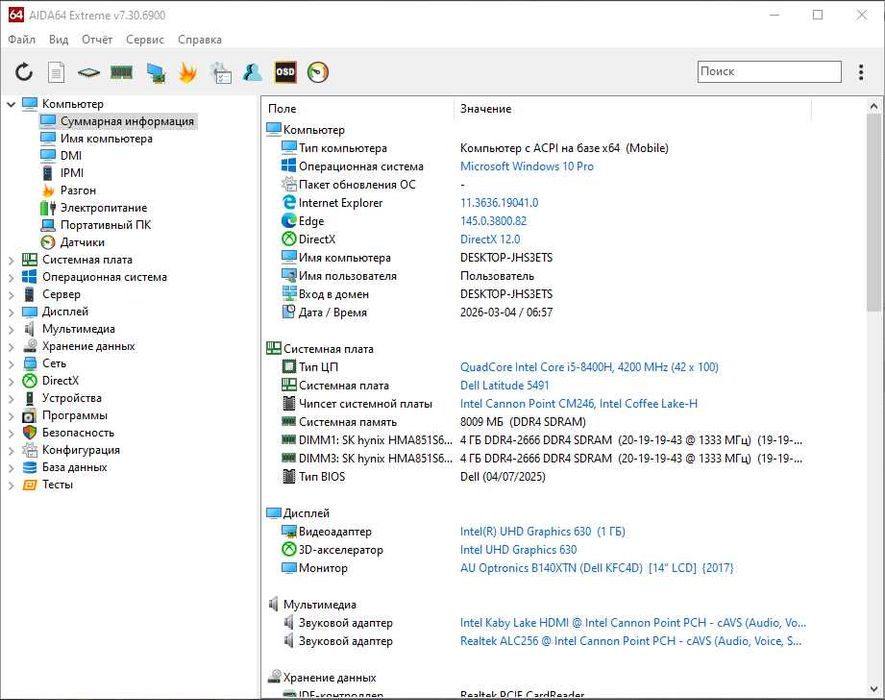Open the audit manager checklist icon

[220, 72]
